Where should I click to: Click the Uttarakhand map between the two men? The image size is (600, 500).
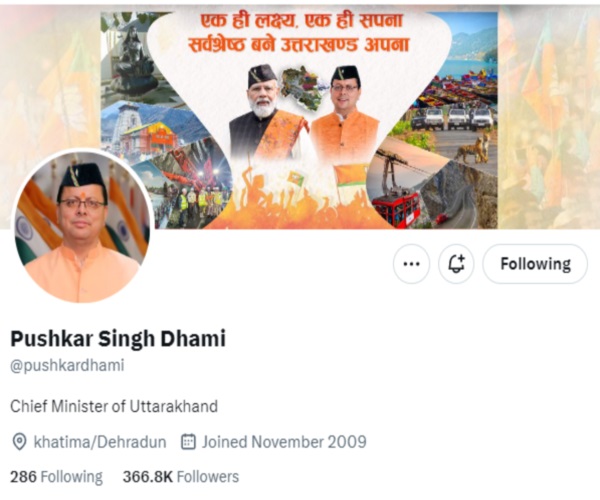point(304,87)
